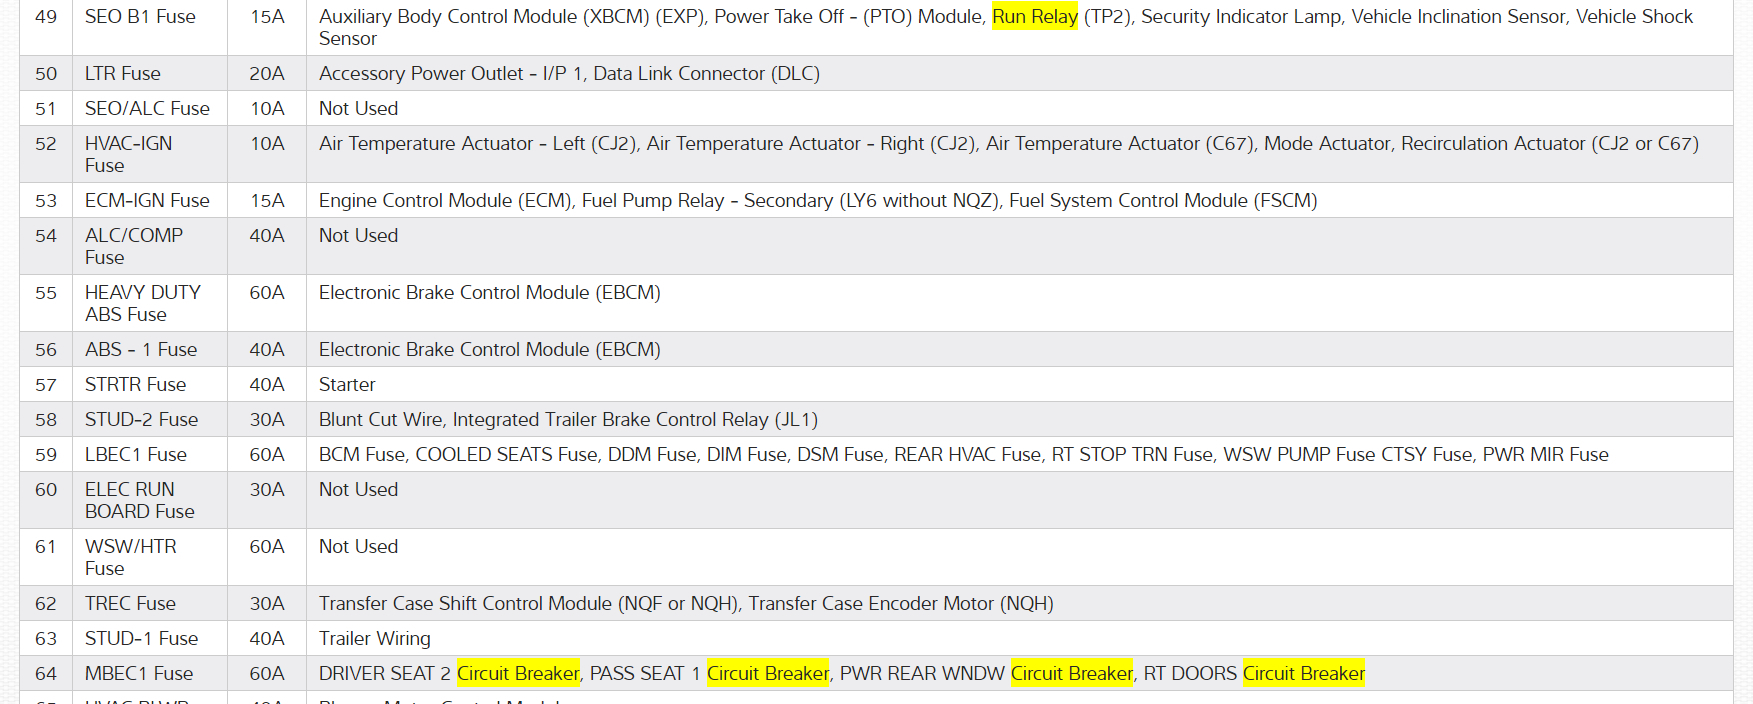1753x704 pixels.
Task: Select the MBEC1 Fuse name cell
Action: [x=139, y=674]
